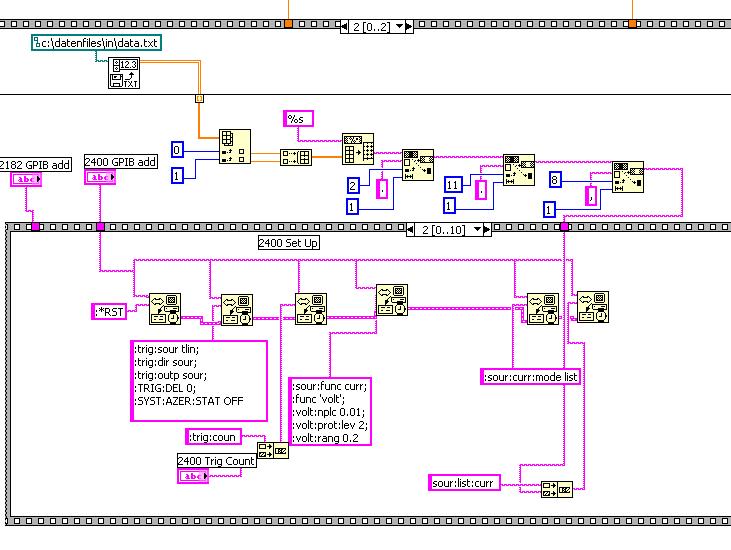The height and width of the screenshot is (550, 731).
Task: Click the 2400 GPIB add string terminal
Action: click(100, 177)
